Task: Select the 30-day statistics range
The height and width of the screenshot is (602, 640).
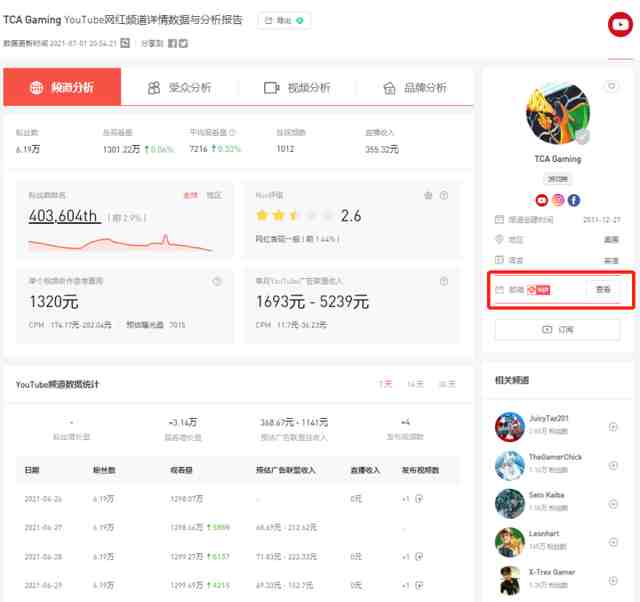Action: point(447,384)
